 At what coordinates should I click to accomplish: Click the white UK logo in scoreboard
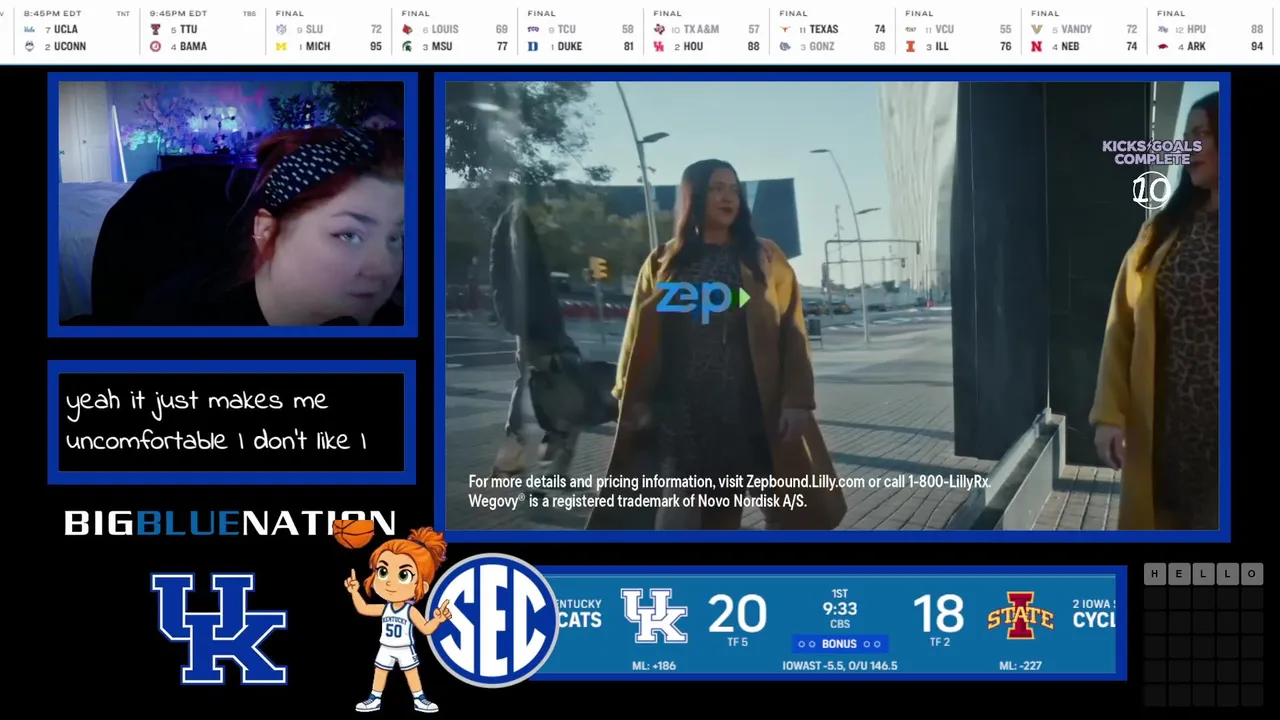[654, 615]
